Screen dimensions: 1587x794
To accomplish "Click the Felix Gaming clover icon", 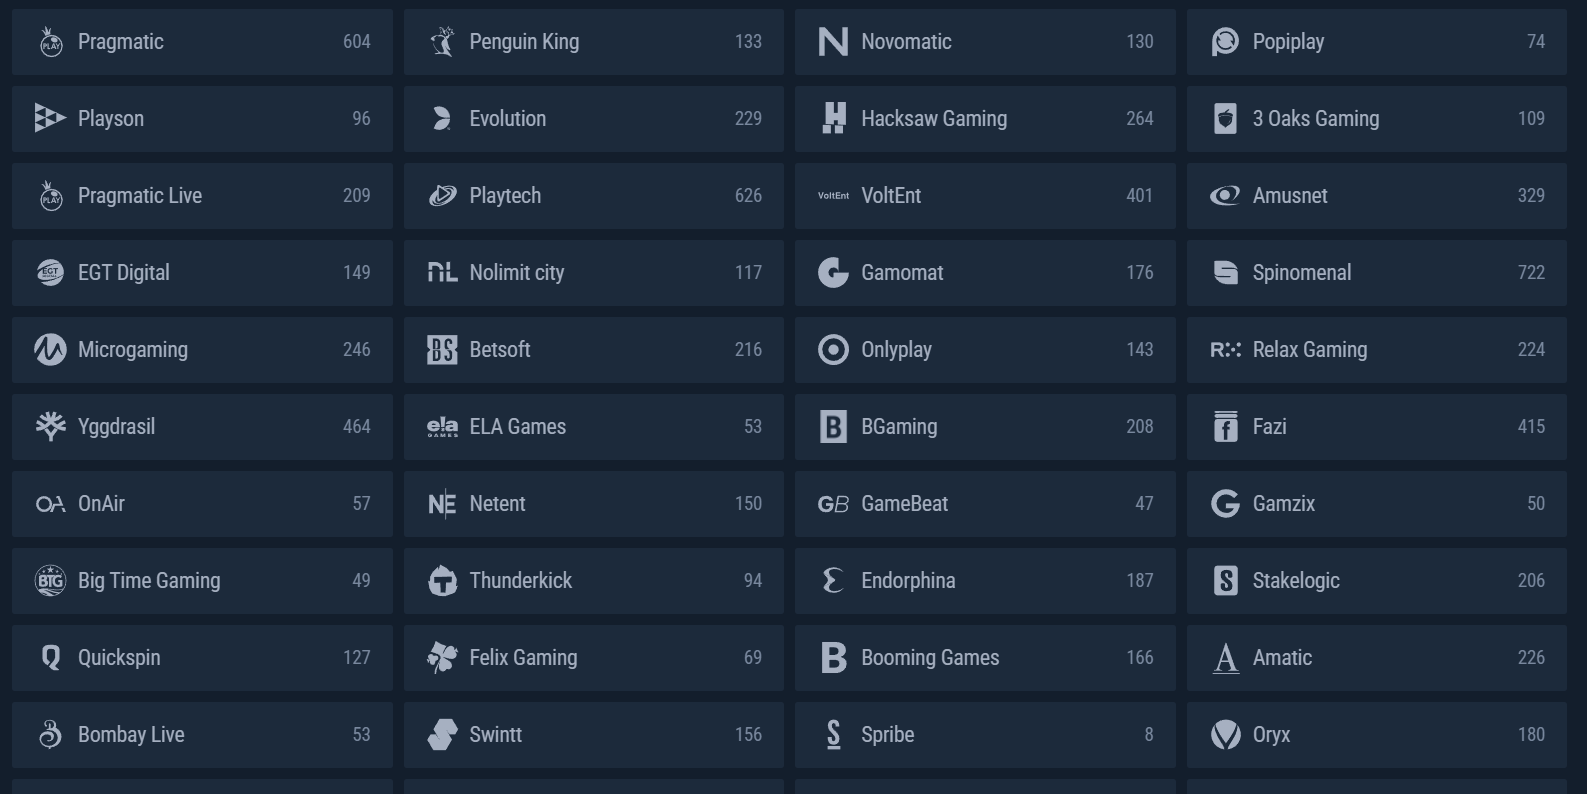I will click(x=442, y=658).
